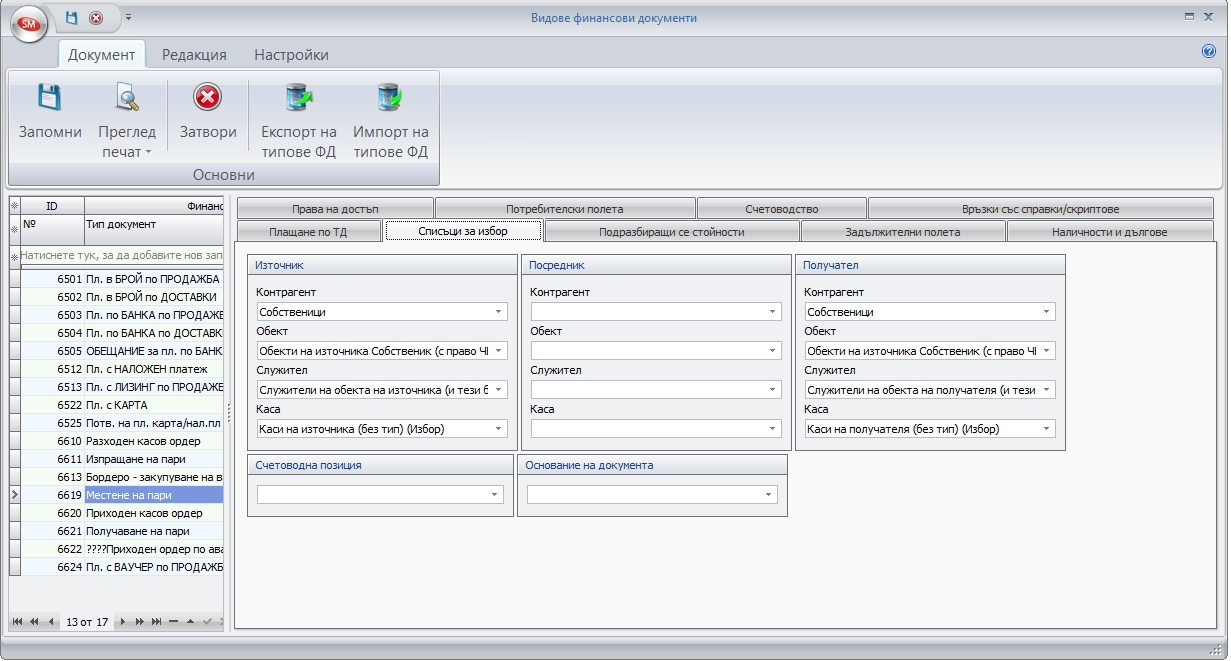Viewport: 1231px width, 661px height.
Task: Open Счетоводна позиция dropdown
Action: click(494, 495)
